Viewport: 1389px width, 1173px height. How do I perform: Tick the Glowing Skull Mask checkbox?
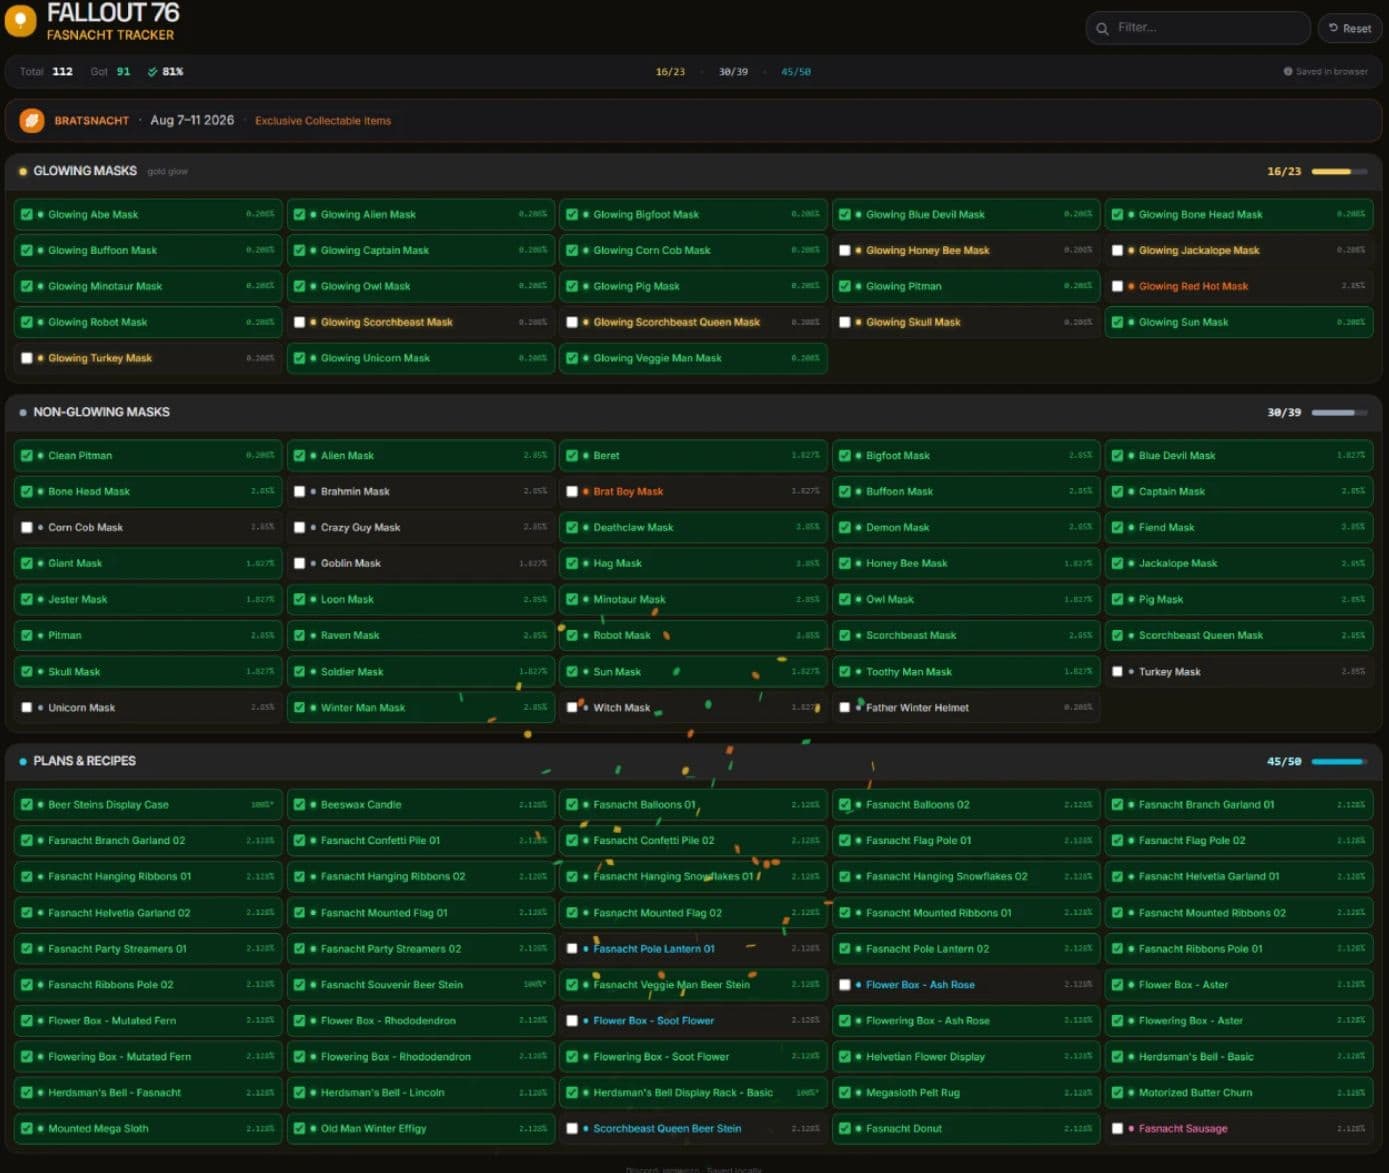click(845, 323)
